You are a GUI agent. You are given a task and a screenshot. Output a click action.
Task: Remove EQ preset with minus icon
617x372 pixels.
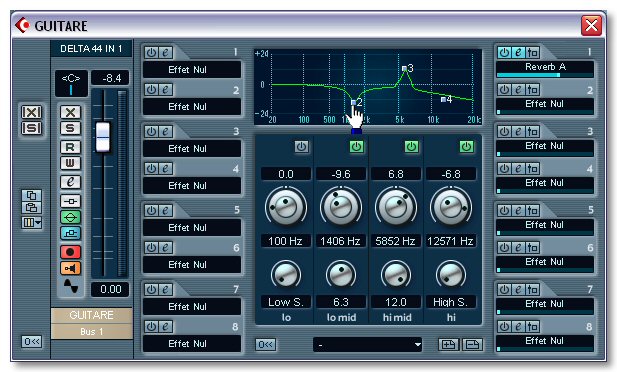point(472,345)
